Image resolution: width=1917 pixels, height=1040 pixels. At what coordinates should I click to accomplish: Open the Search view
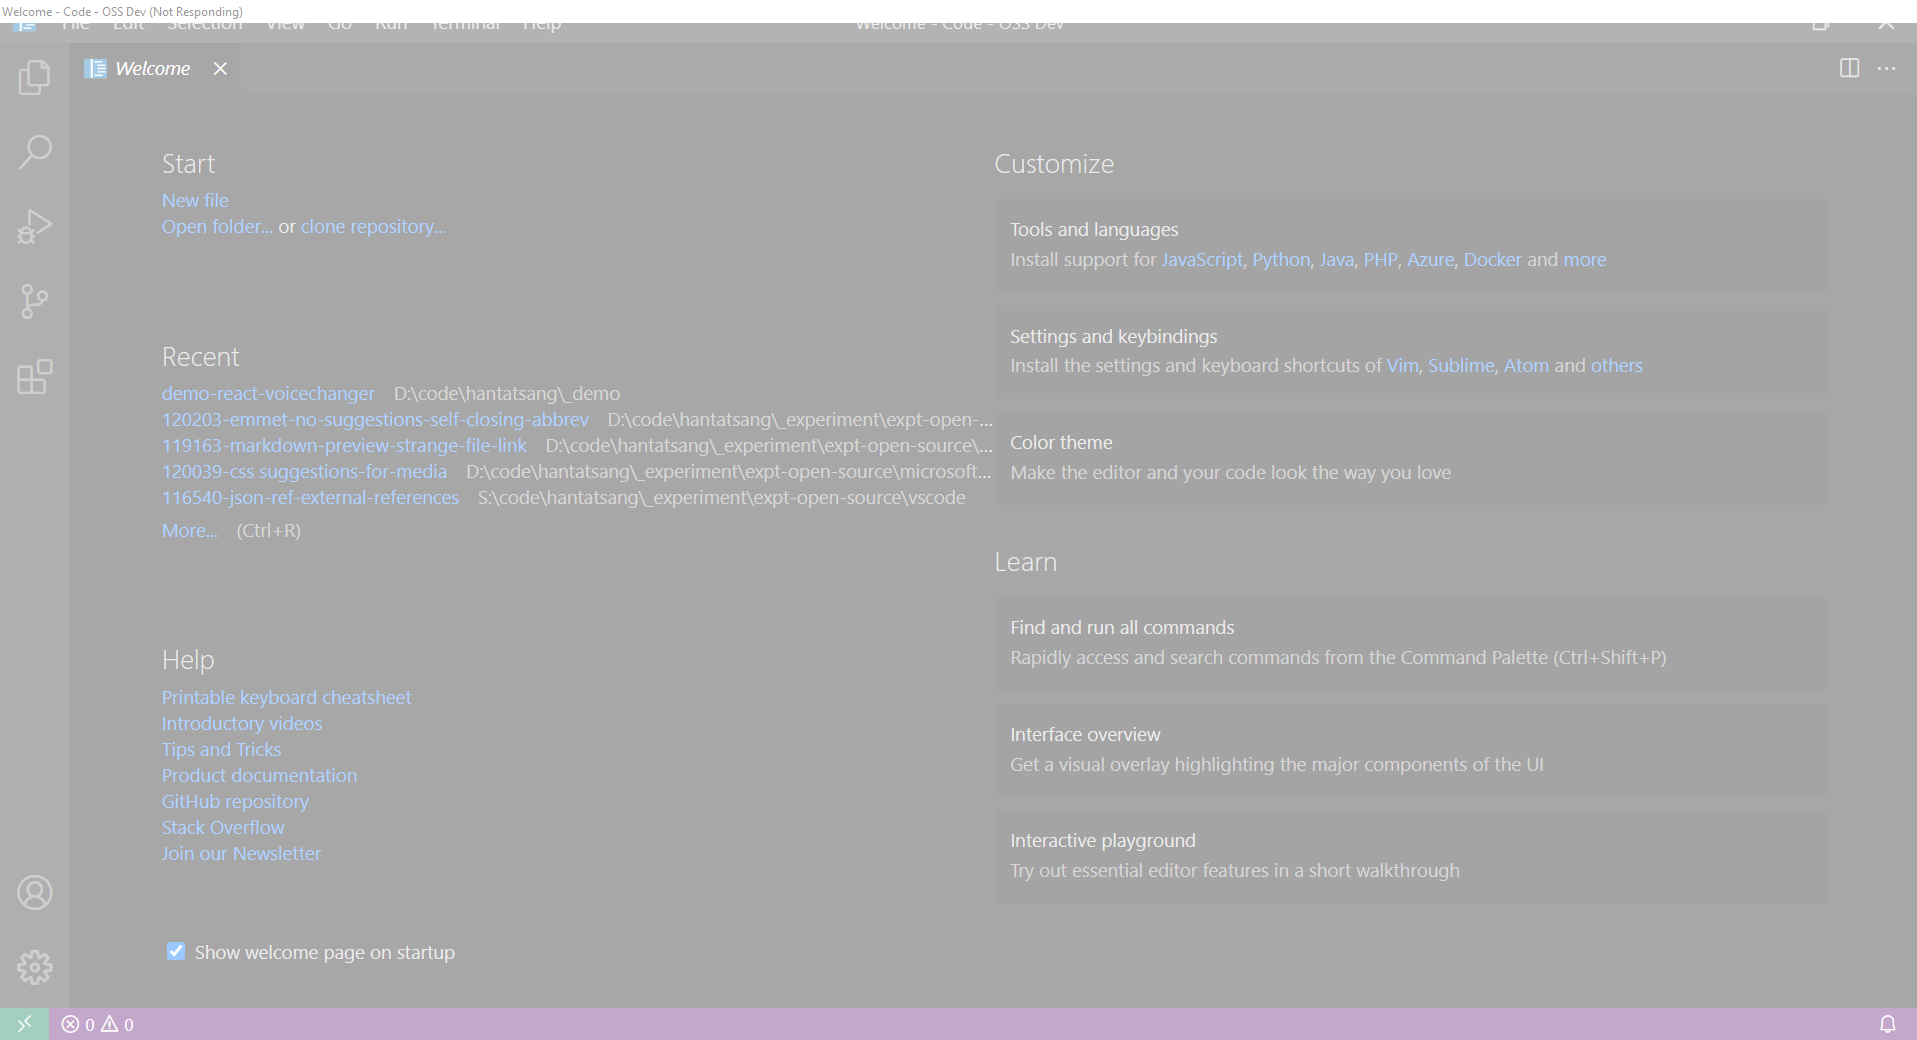(x=34, y=152)
